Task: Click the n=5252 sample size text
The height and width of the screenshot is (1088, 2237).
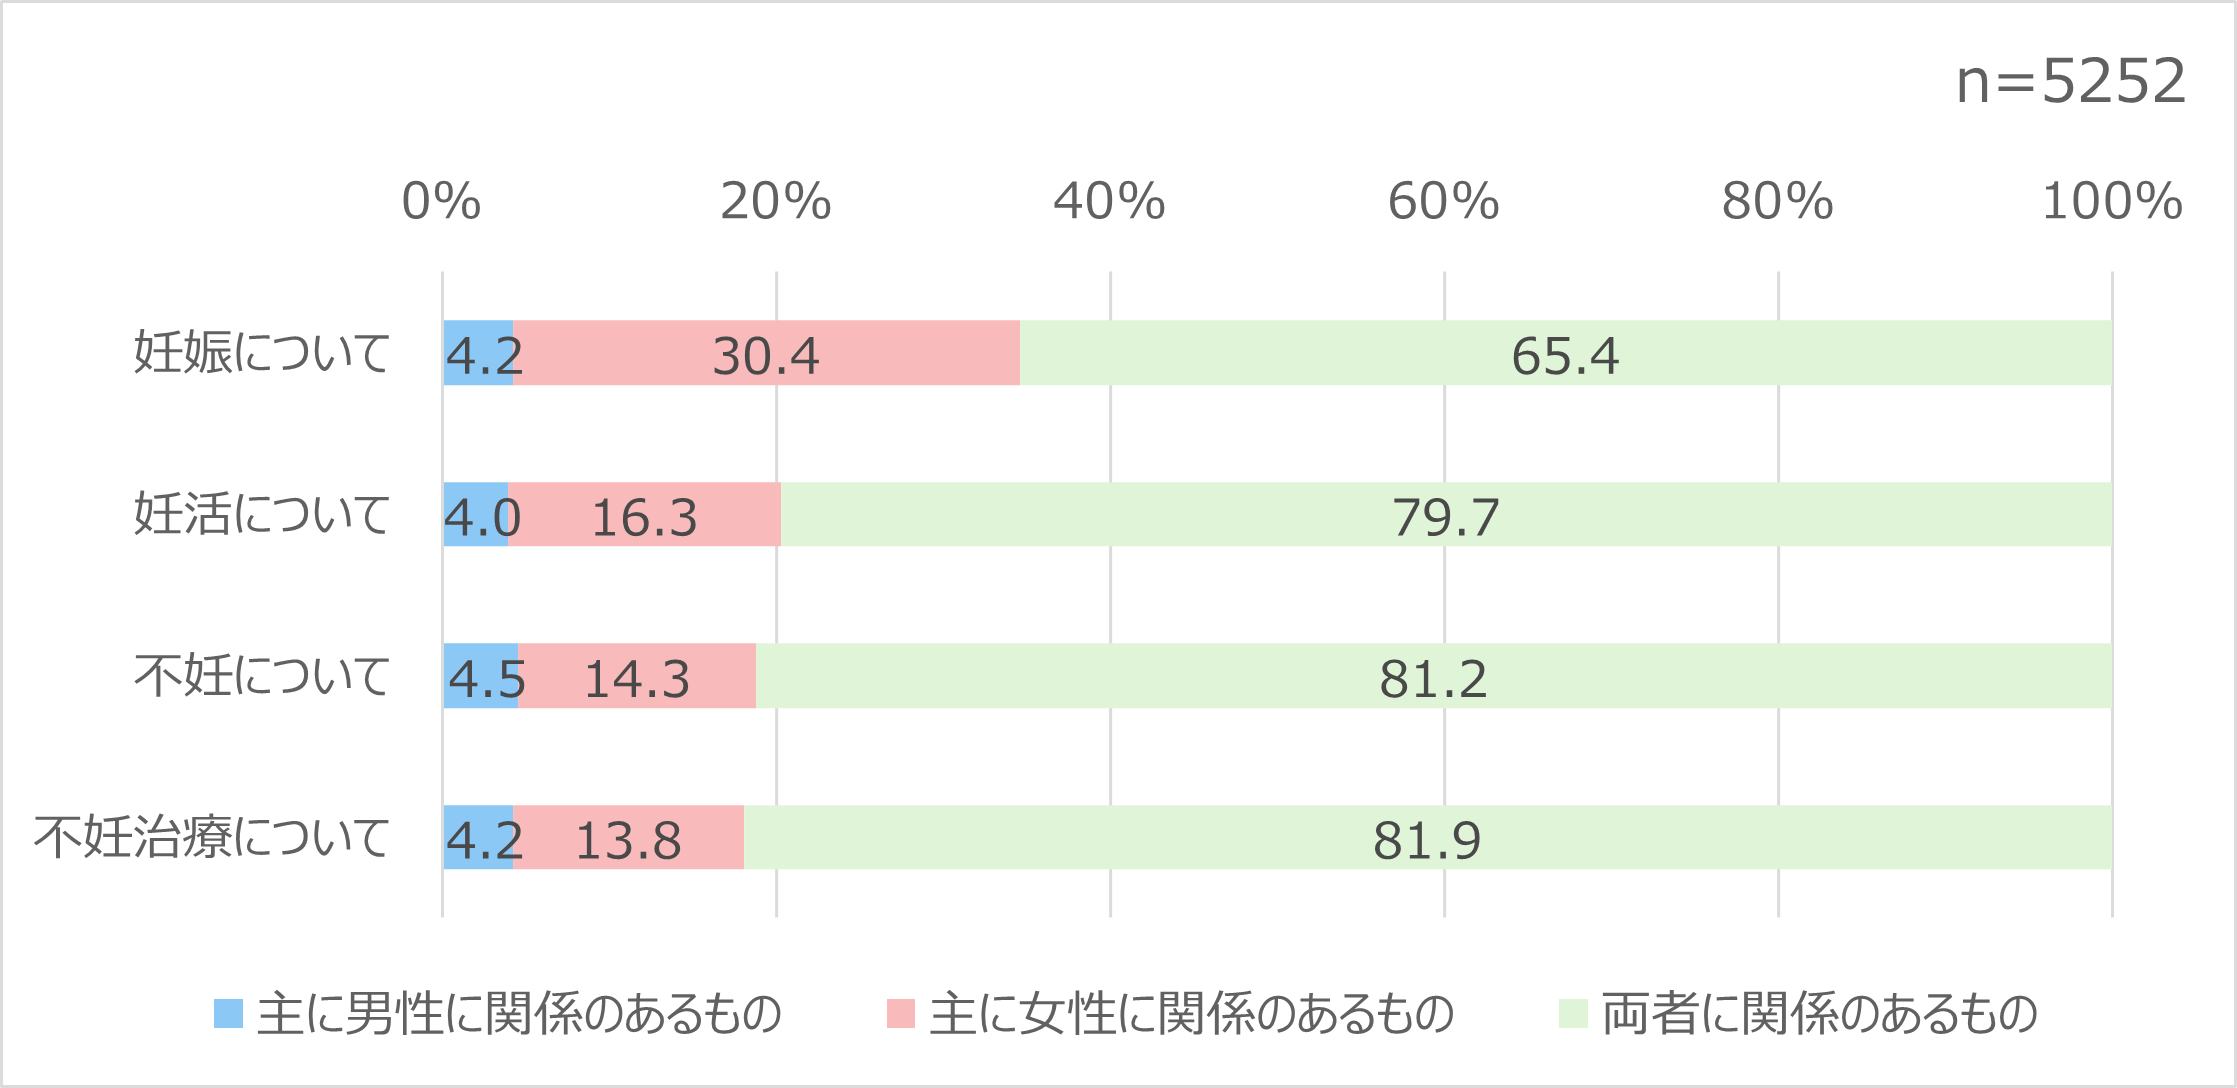Action: tap(2070, 81)
